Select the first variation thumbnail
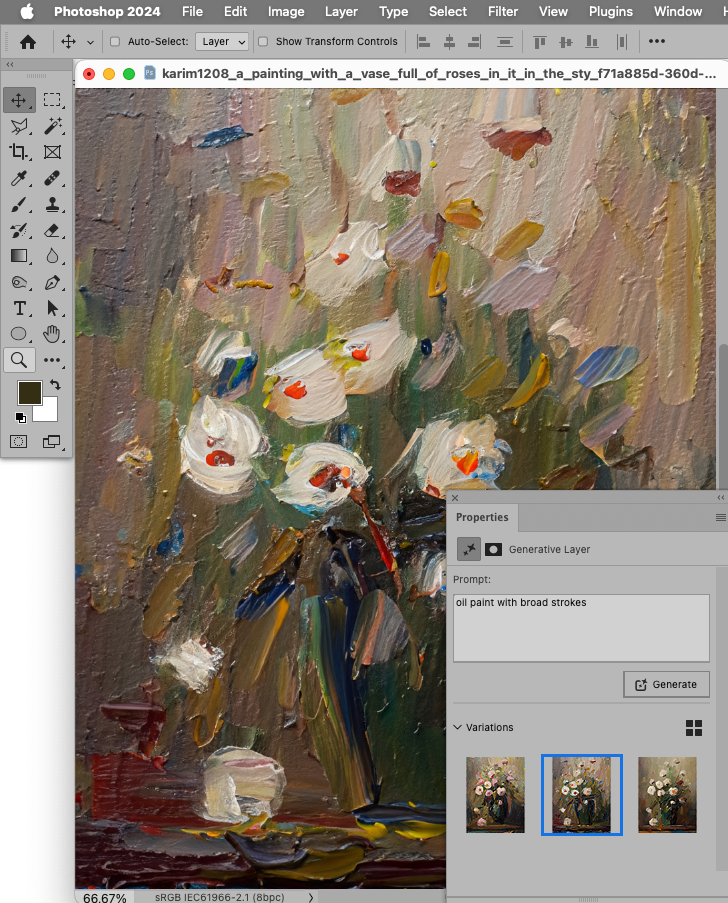Viewport: 728px width, 903px height. [x=495, y=795]
